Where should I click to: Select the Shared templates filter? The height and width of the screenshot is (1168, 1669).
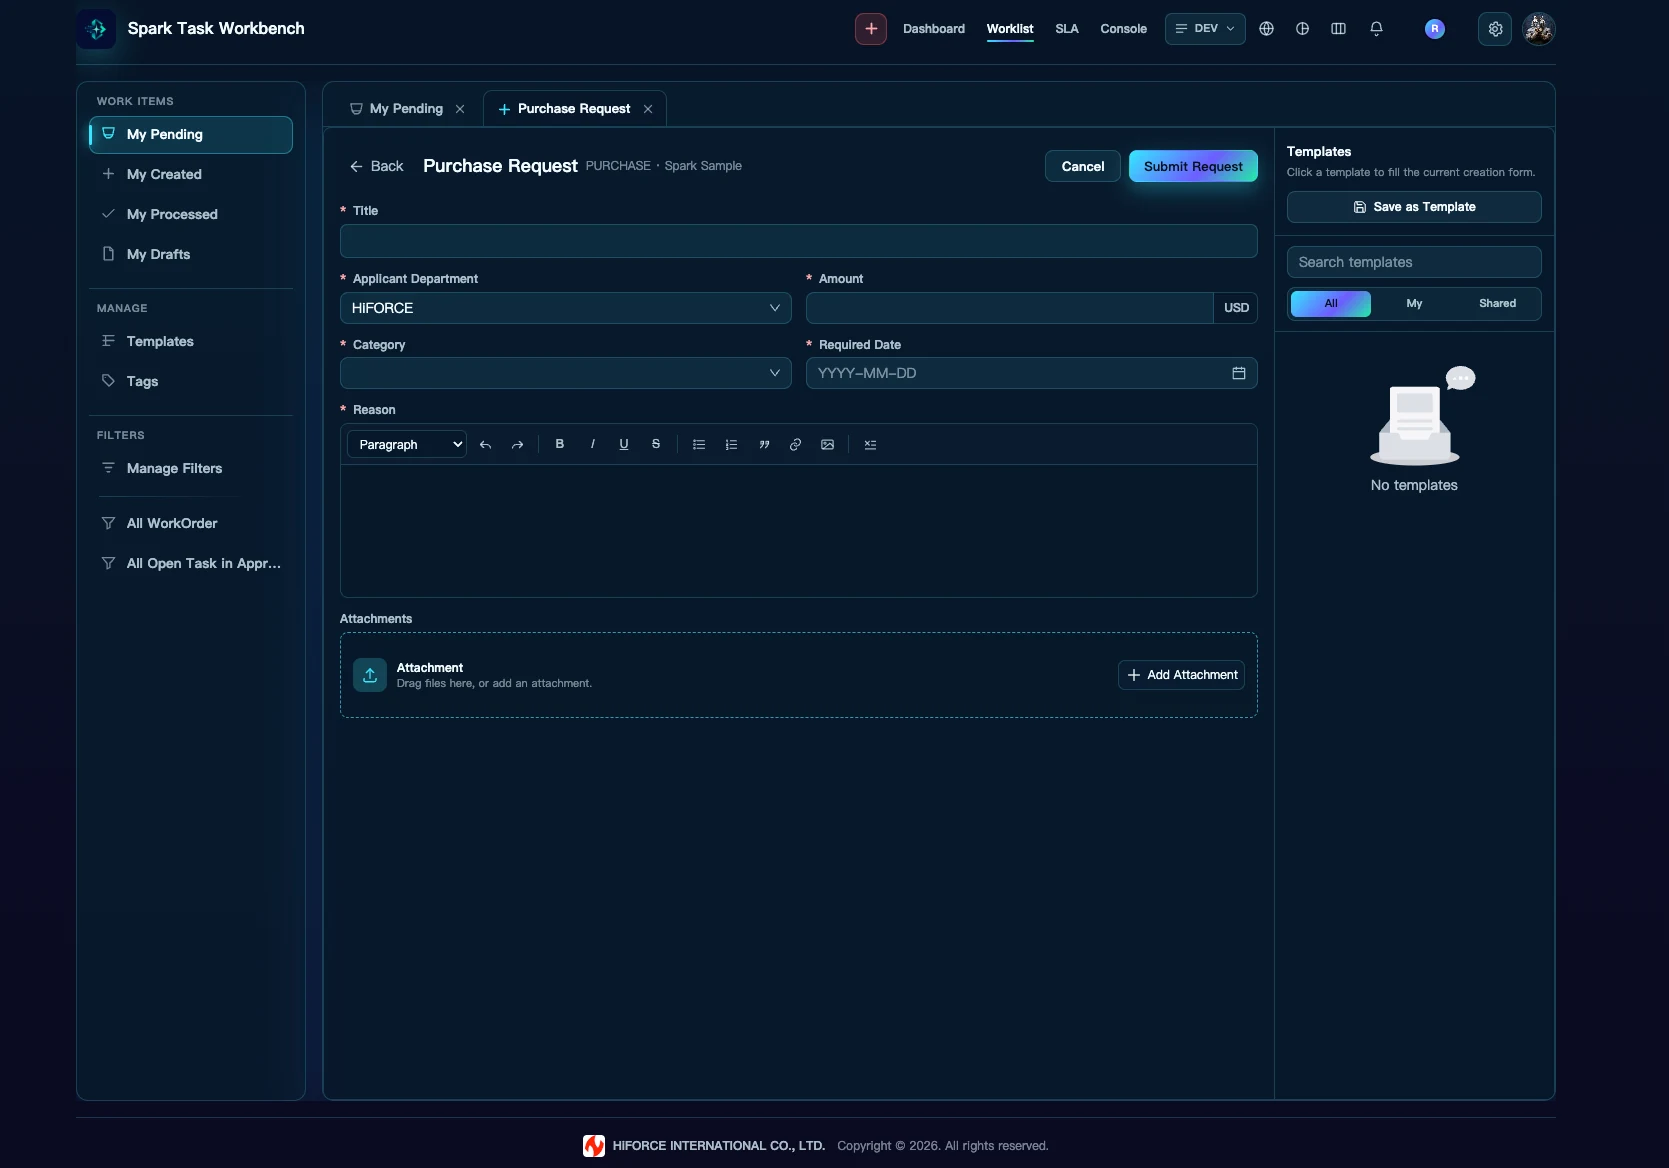click(1497, 304)
